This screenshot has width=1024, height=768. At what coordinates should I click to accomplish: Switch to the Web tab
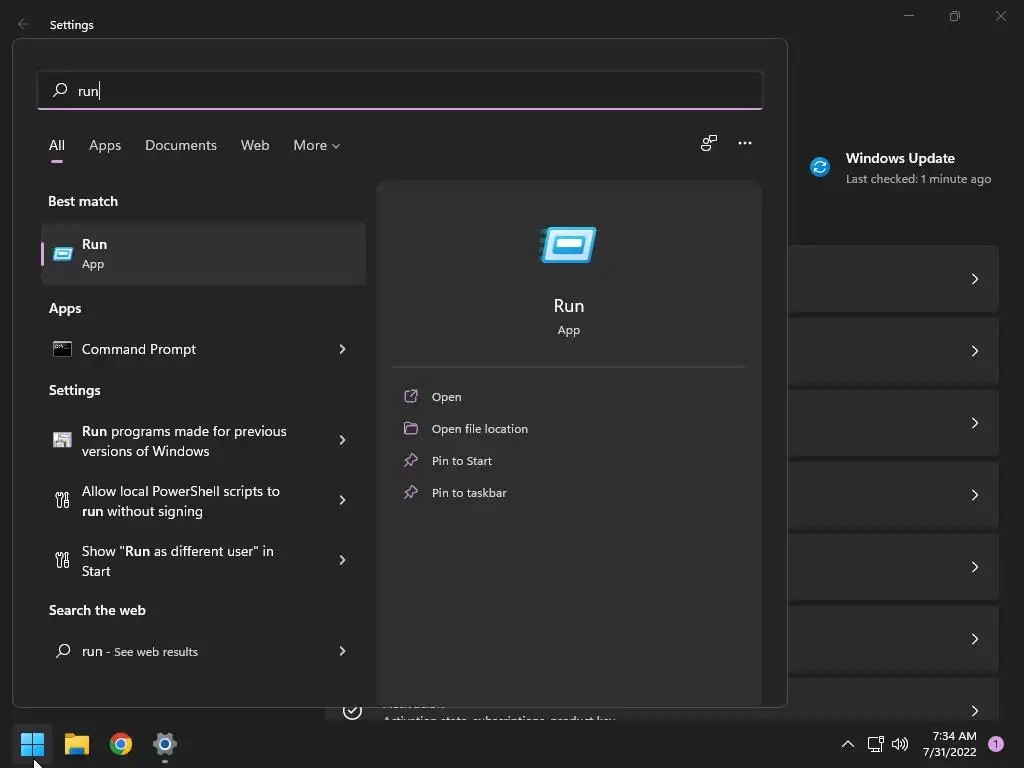coord(255,145)
